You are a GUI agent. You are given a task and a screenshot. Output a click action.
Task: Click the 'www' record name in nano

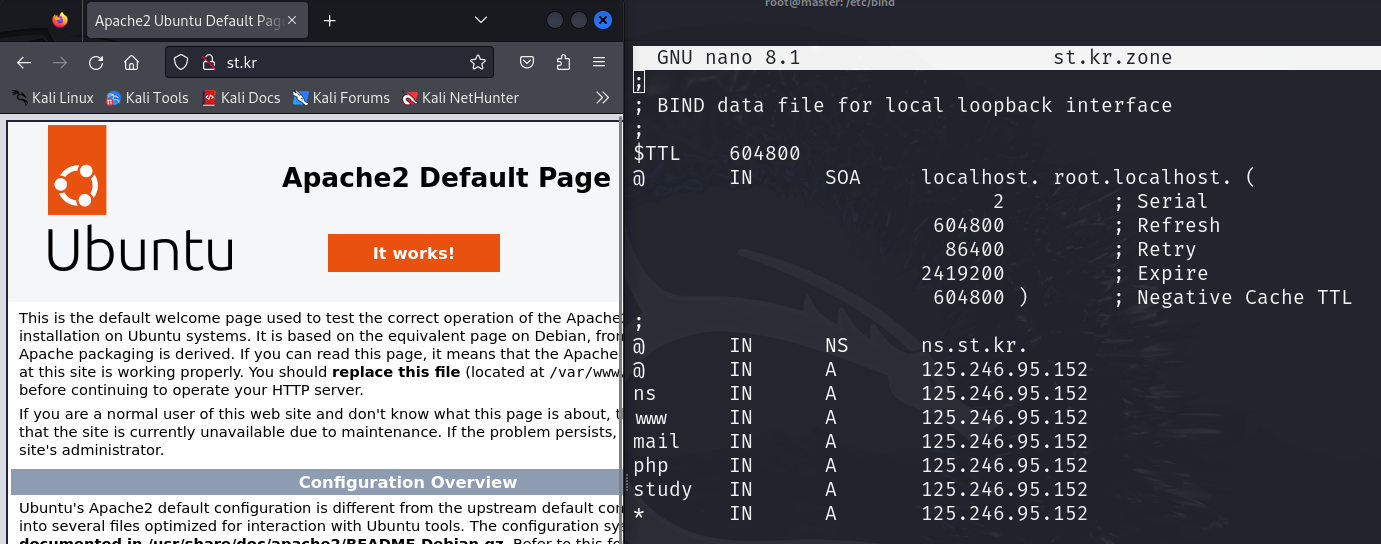pos(650,417)
